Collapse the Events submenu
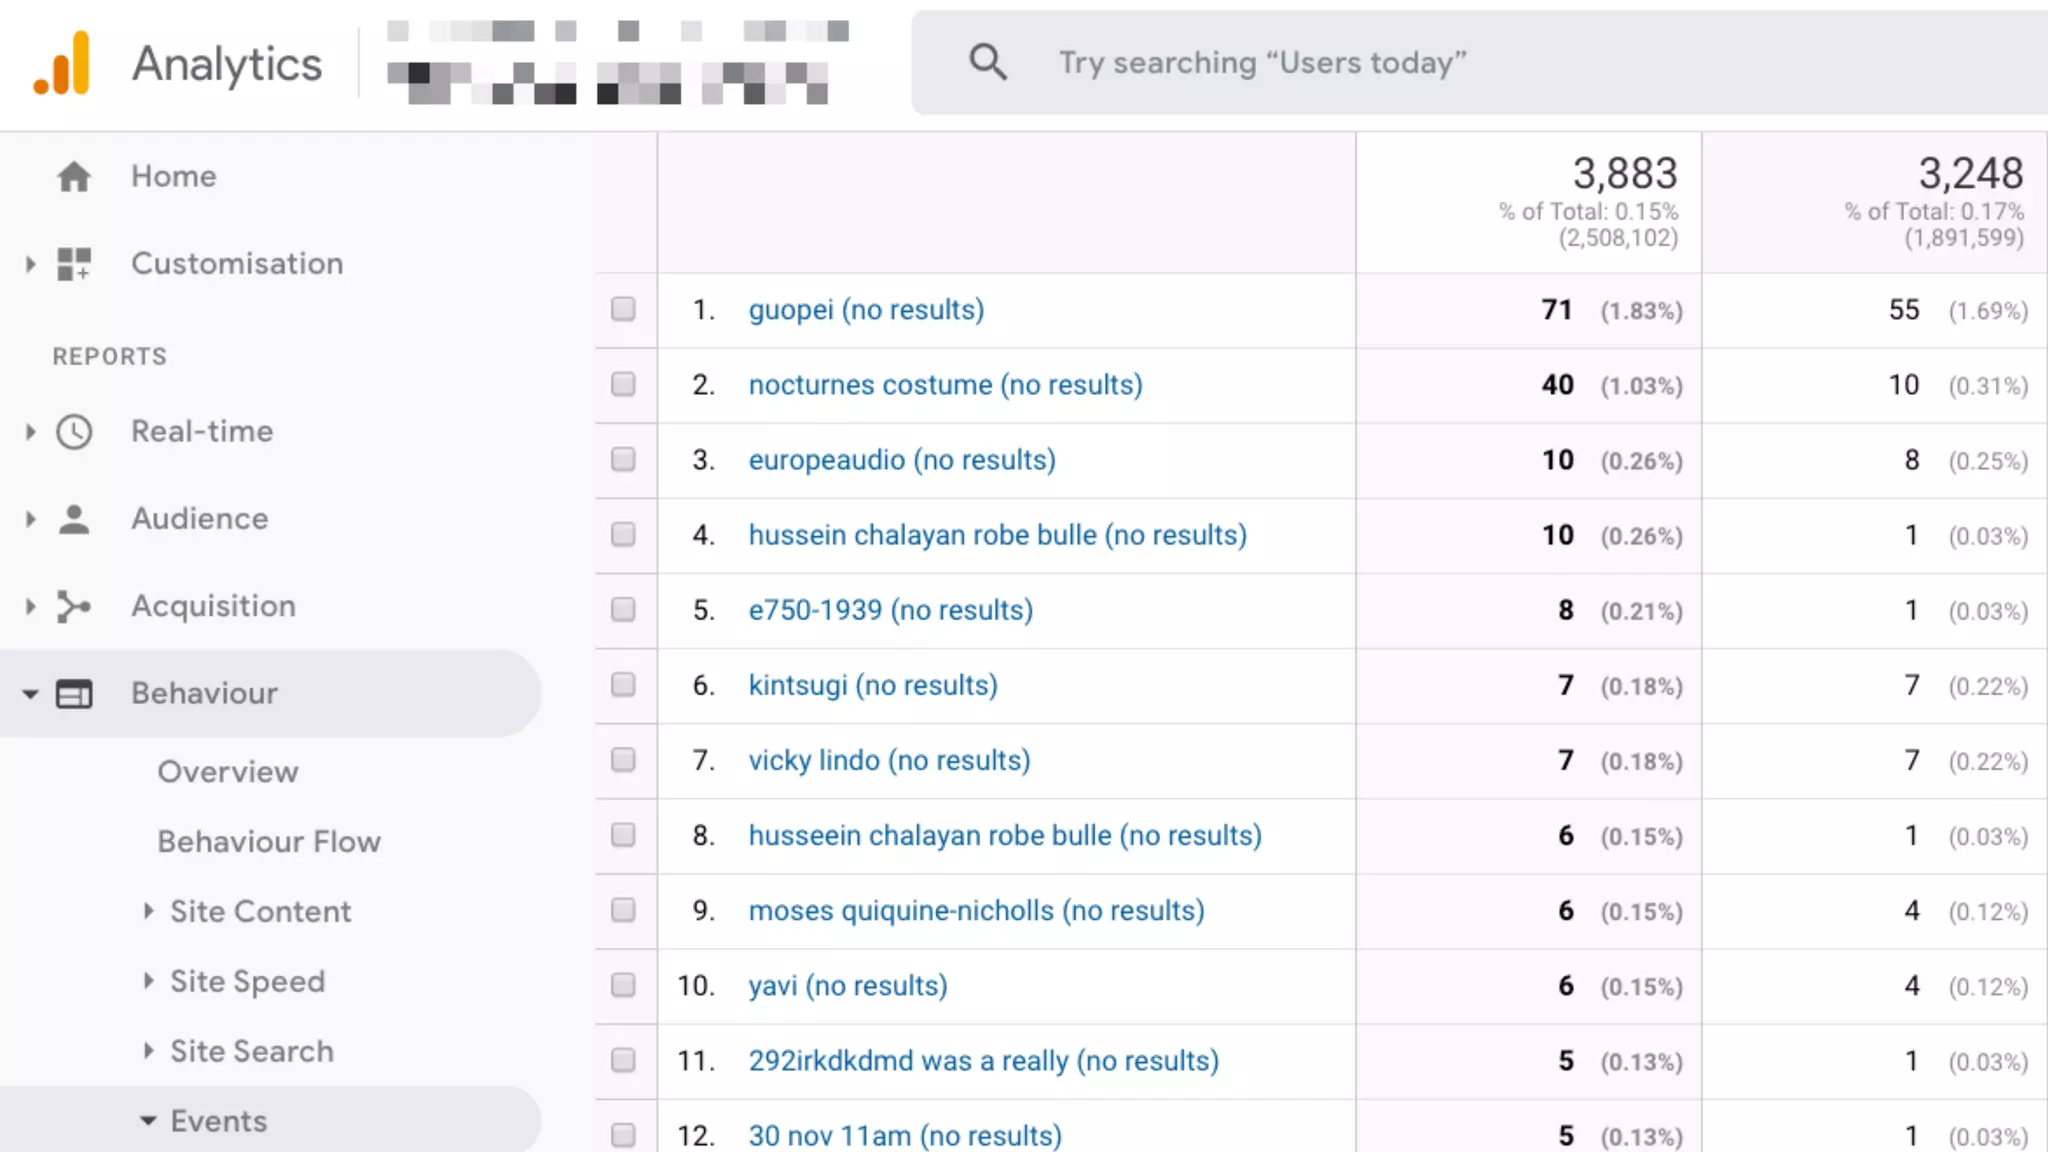This screenshot has width=2048, height=1152. point(149,1121)
